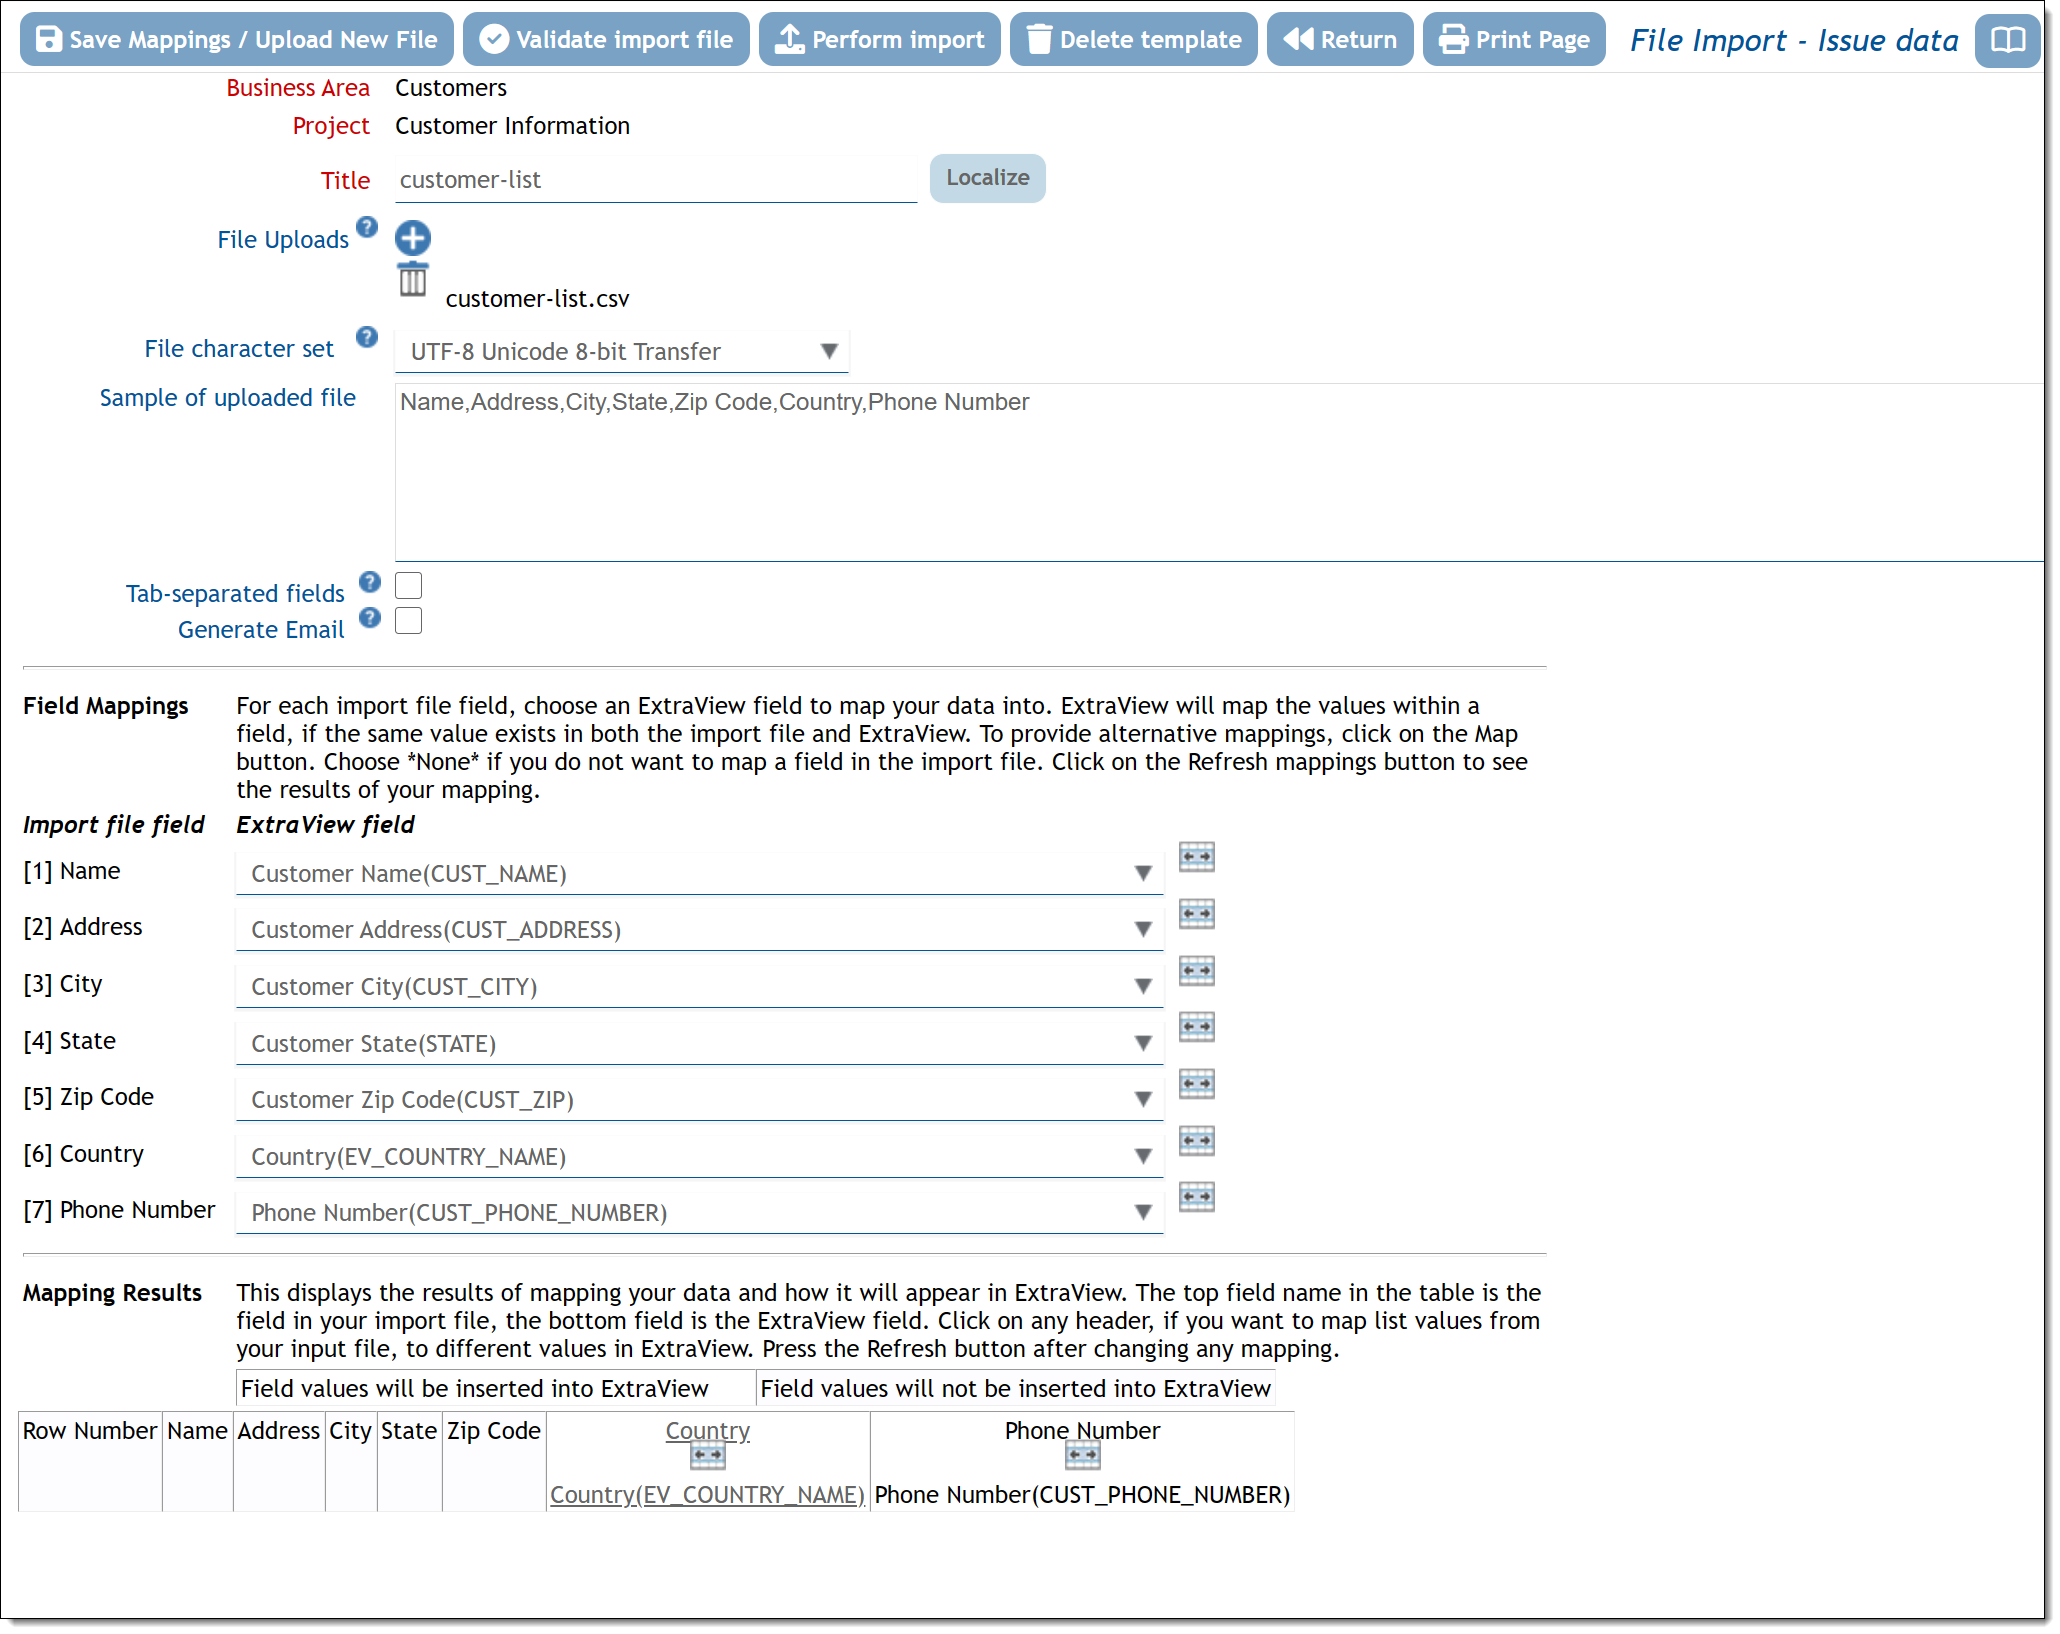The image size is (2060, 1634).
Task: Click the customer-list.csv file name
Action: 537,299
